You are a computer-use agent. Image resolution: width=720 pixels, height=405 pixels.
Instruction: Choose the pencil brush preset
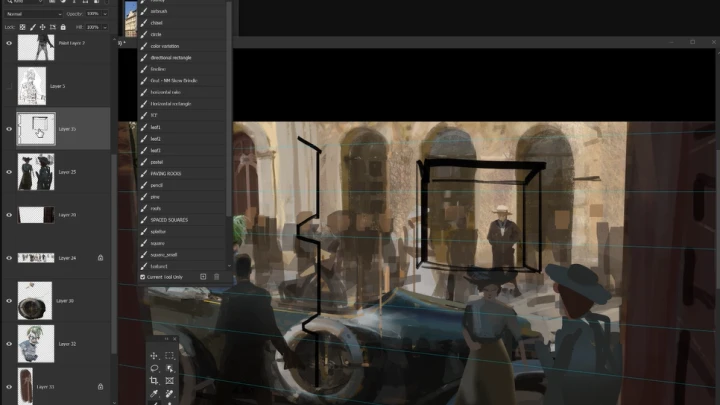(182, 185)
